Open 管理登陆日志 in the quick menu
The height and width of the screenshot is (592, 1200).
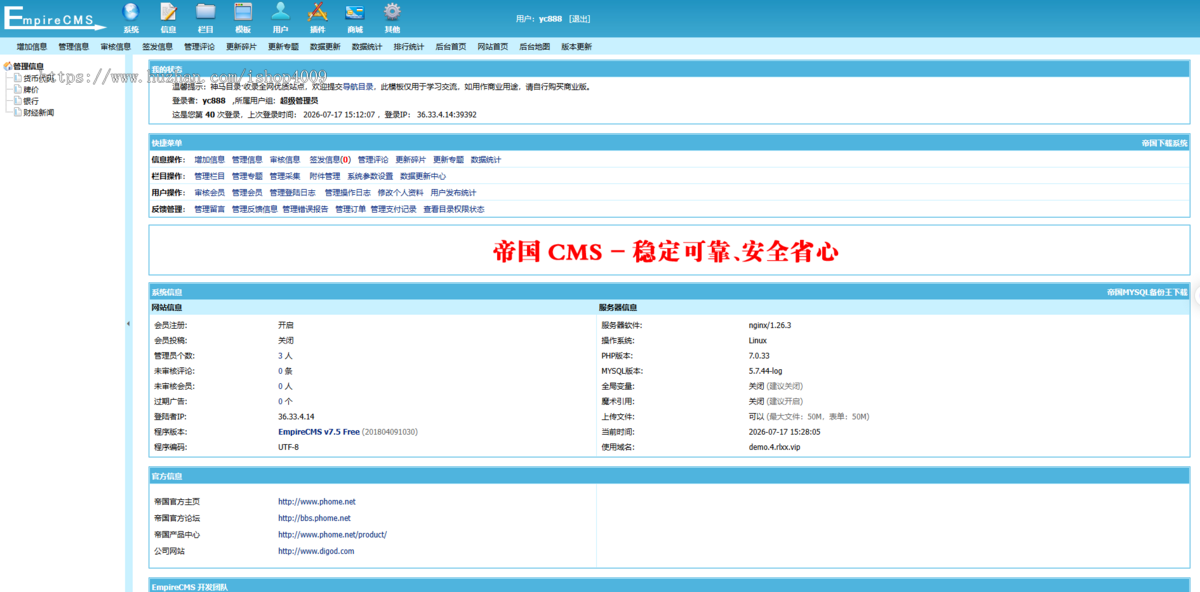[x=293, y=192]
